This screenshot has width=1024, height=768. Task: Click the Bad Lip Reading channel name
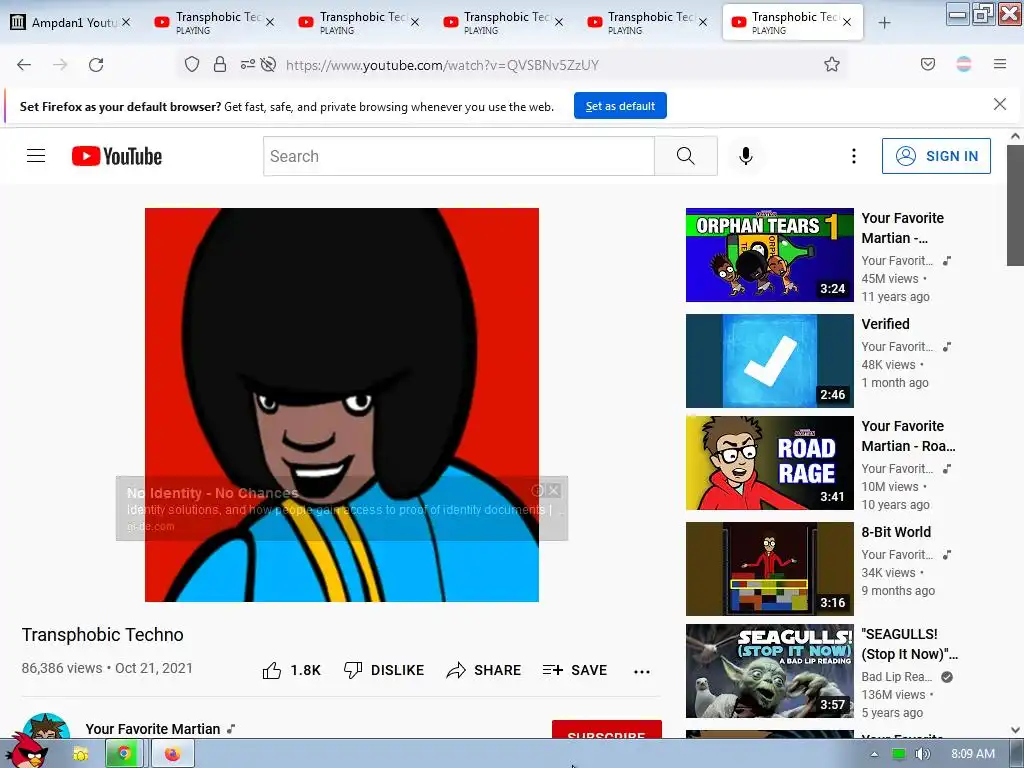click(897, 677)
